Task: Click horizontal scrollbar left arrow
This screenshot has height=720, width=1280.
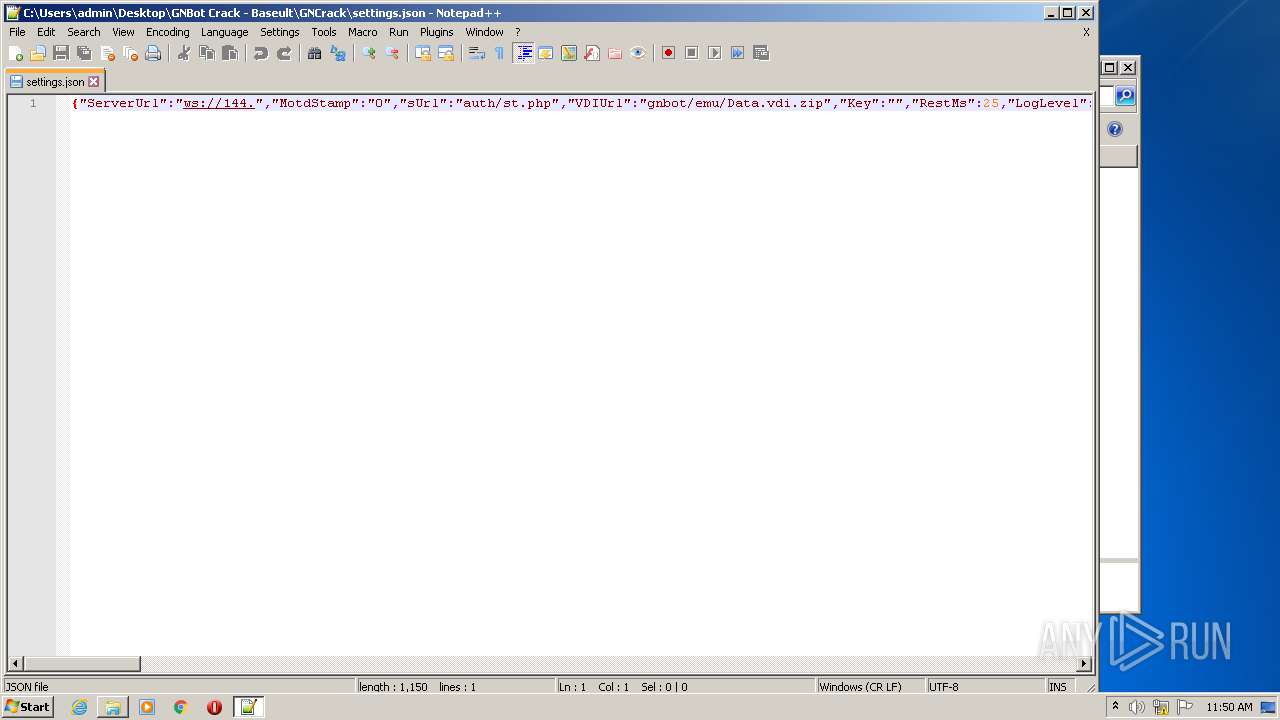Action: point(15,664)
